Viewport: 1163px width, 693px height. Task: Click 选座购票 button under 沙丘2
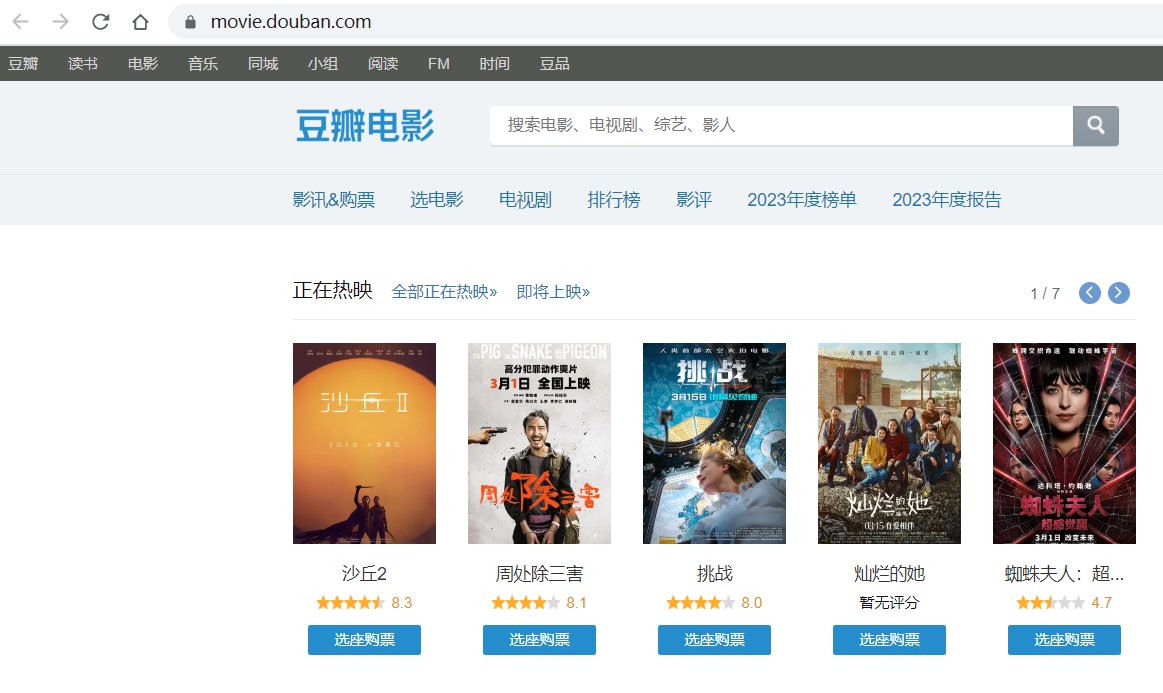click(364, 640)
